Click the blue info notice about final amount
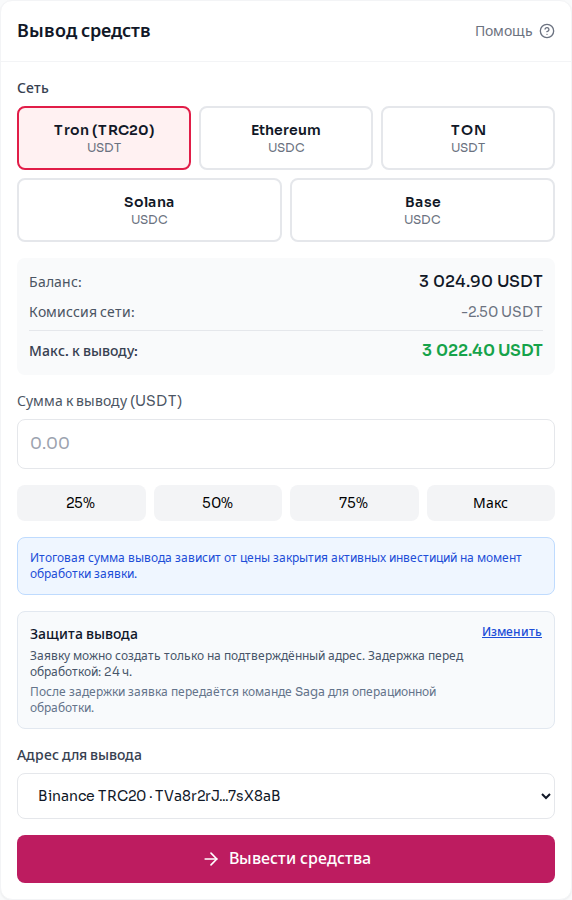 (x=286, y=566)
